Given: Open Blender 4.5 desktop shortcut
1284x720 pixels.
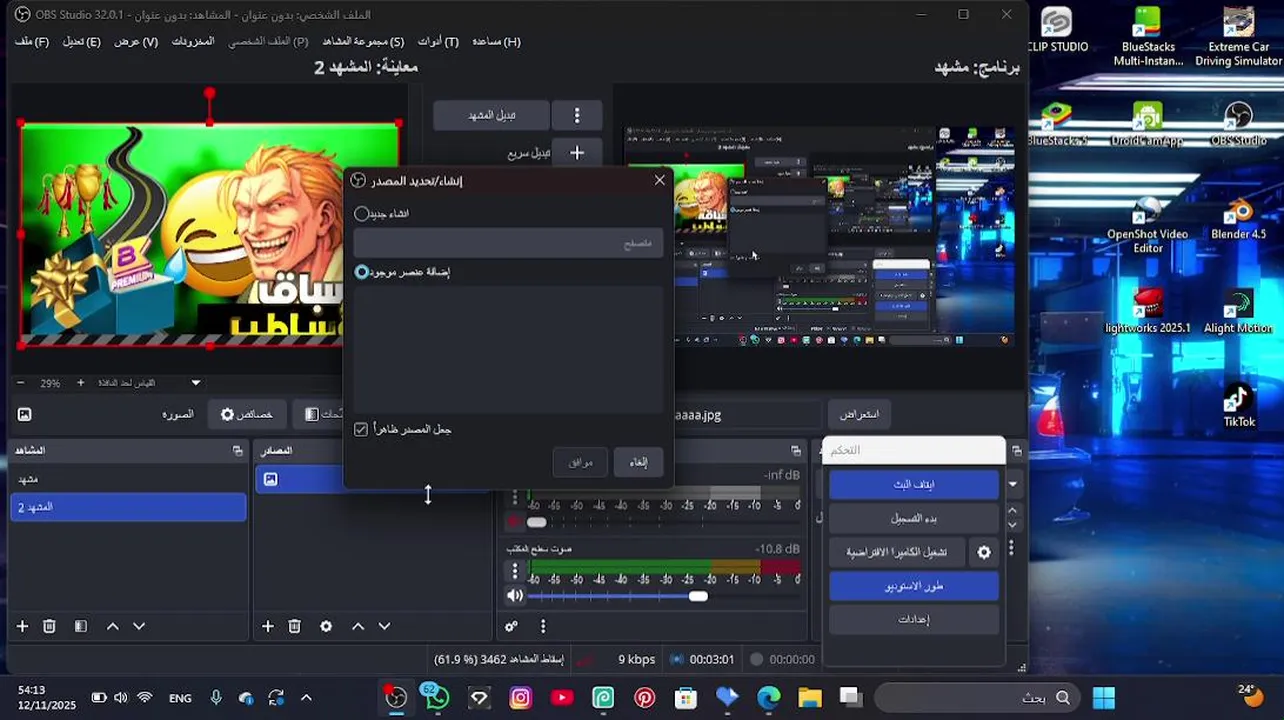Looking at the screenshot, I should [1238, 221].
